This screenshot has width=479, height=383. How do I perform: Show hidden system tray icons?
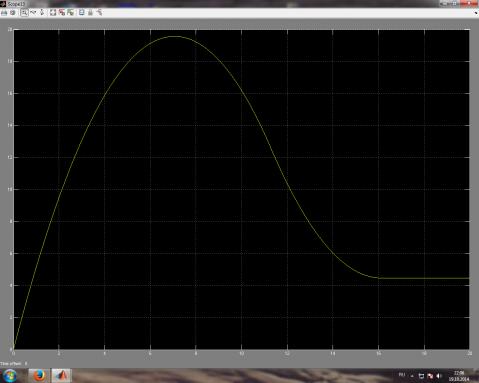[412, 376]
